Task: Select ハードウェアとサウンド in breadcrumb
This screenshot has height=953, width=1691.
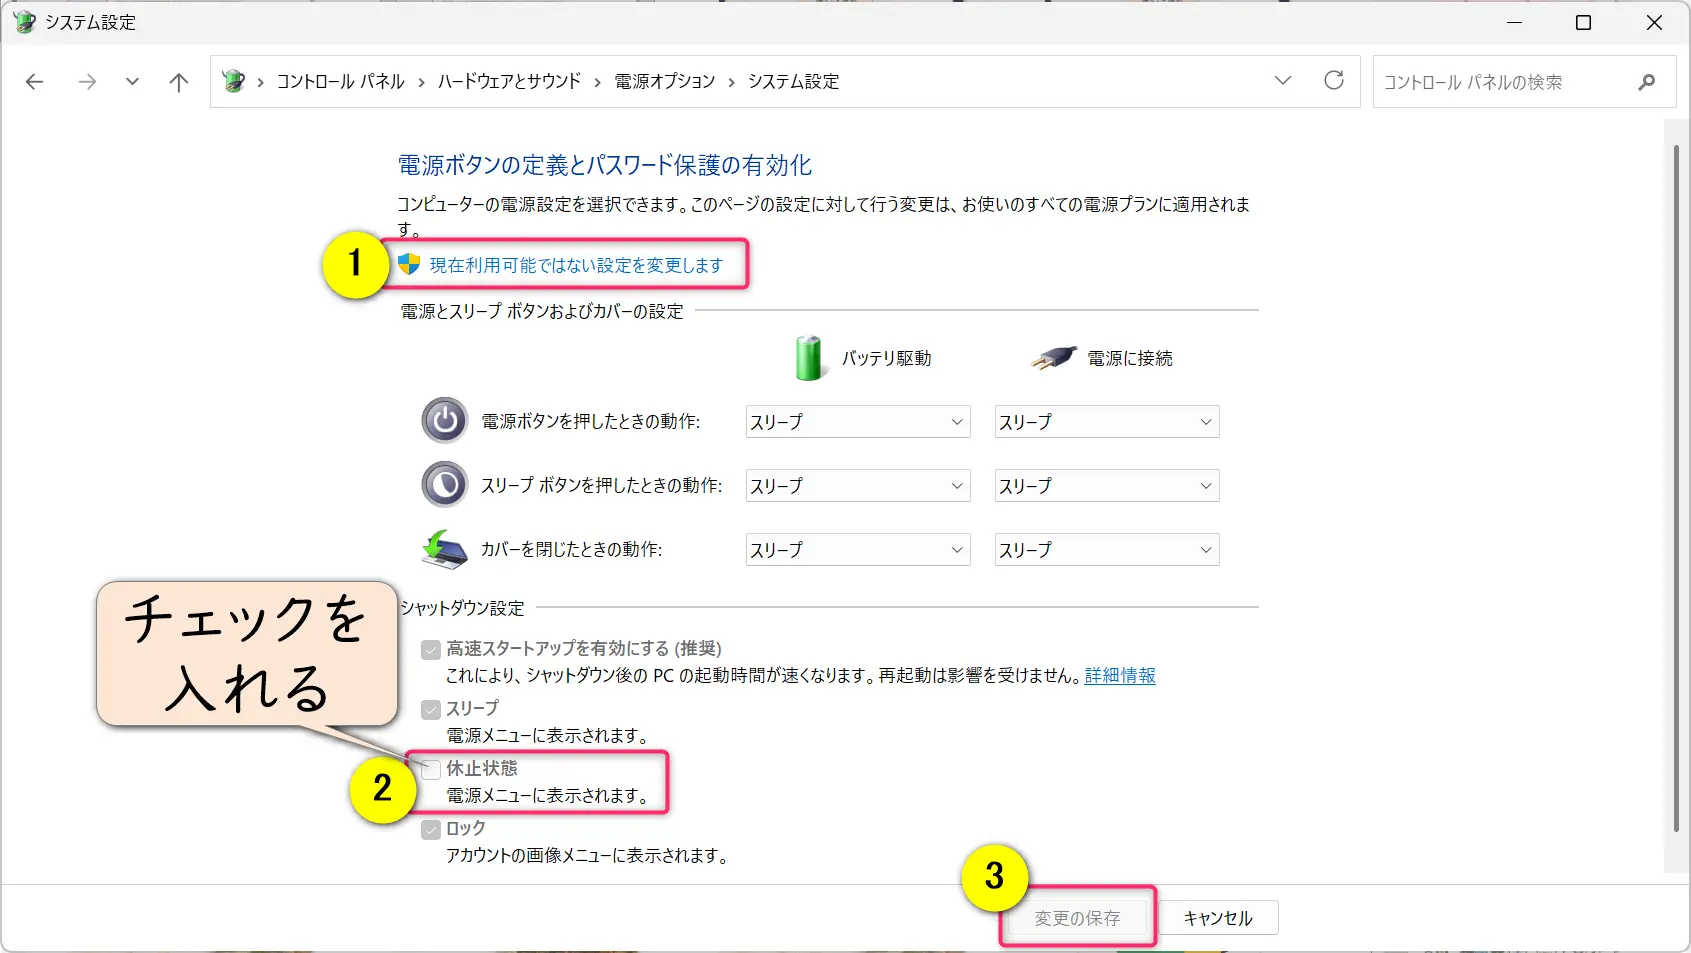Action: (x=509, y=82)
